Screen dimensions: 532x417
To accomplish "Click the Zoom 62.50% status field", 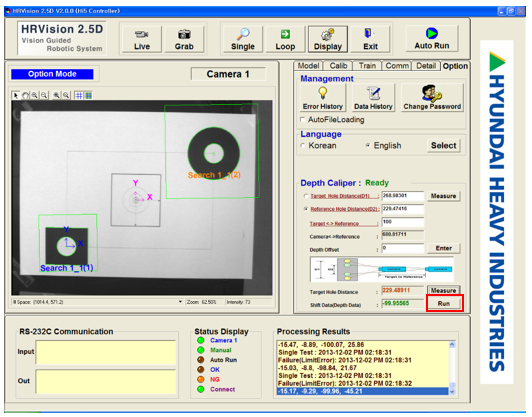I will (x=204, y=302).
